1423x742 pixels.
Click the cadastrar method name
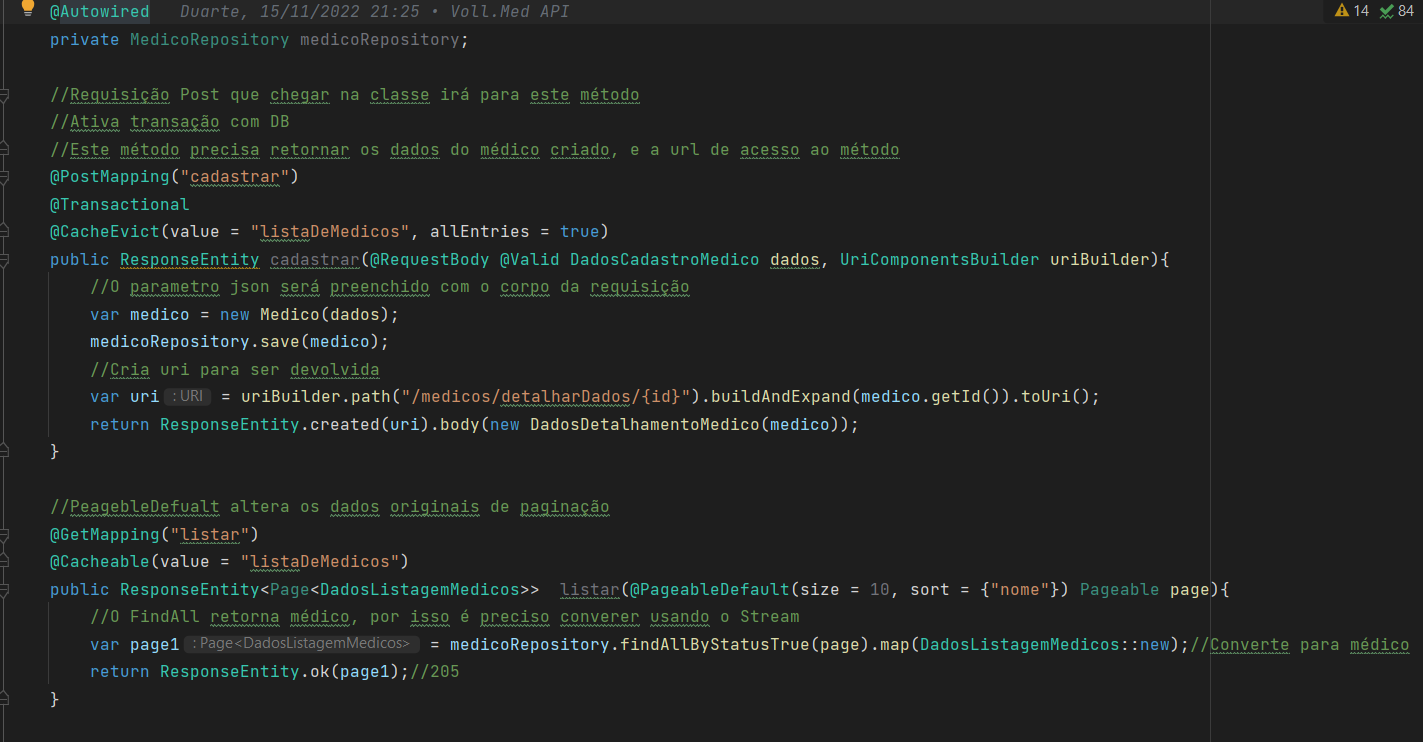point(315,259)
